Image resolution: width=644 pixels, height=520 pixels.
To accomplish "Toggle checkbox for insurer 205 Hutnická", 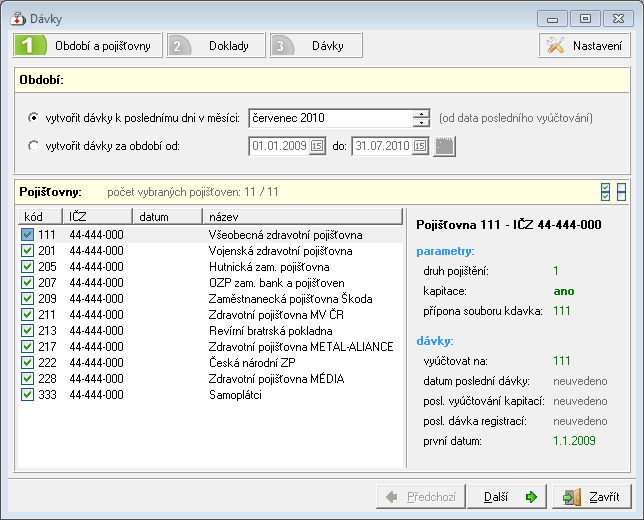I will (x=28, y=267).
